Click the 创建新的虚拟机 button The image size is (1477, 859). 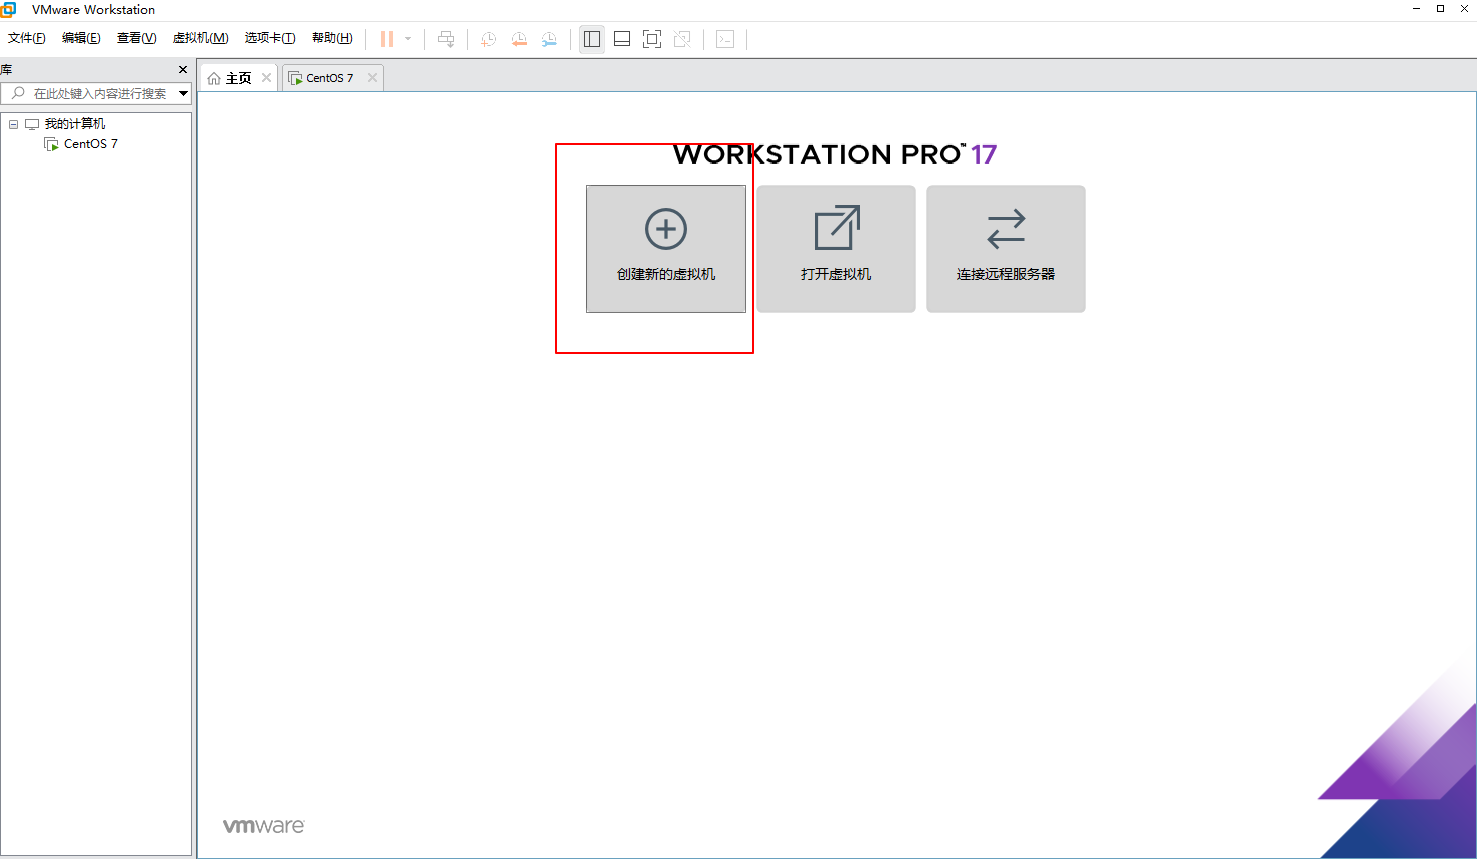[666, 249]
